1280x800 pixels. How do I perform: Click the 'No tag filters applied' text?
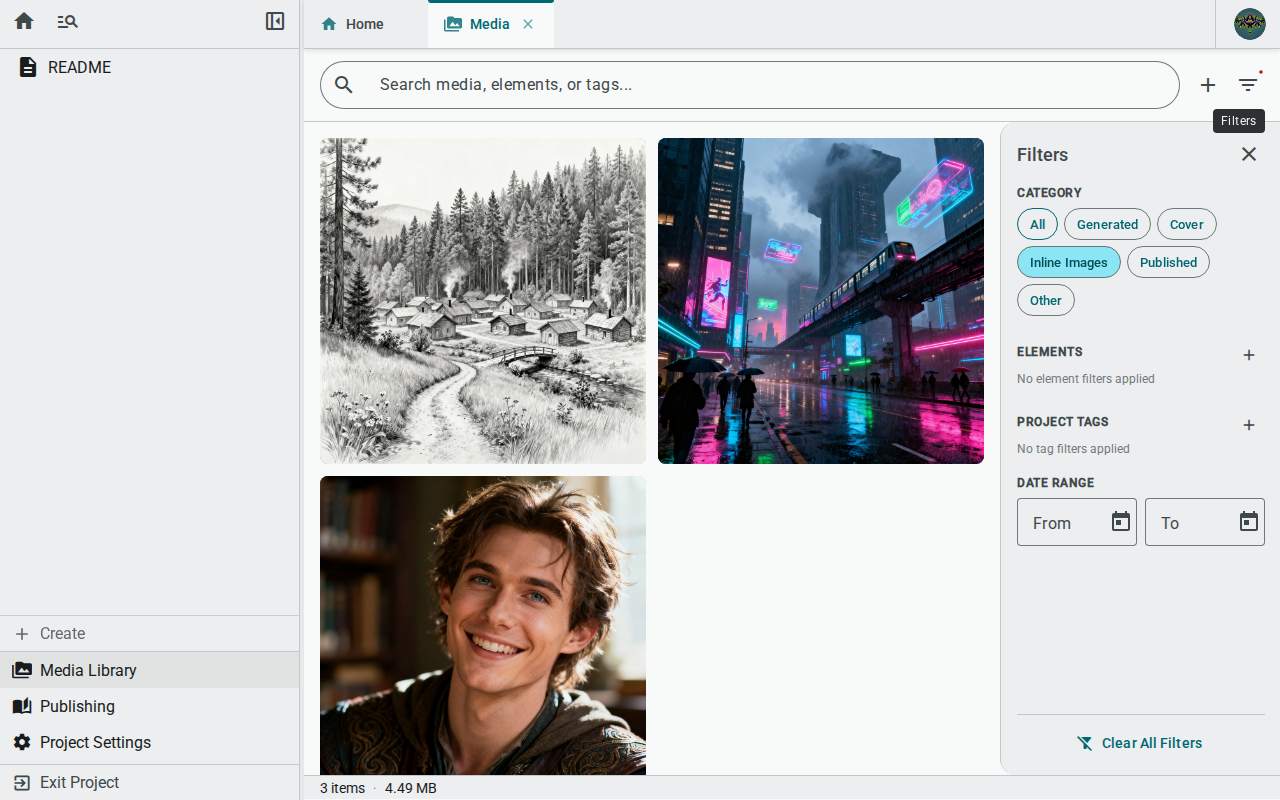1073,449
